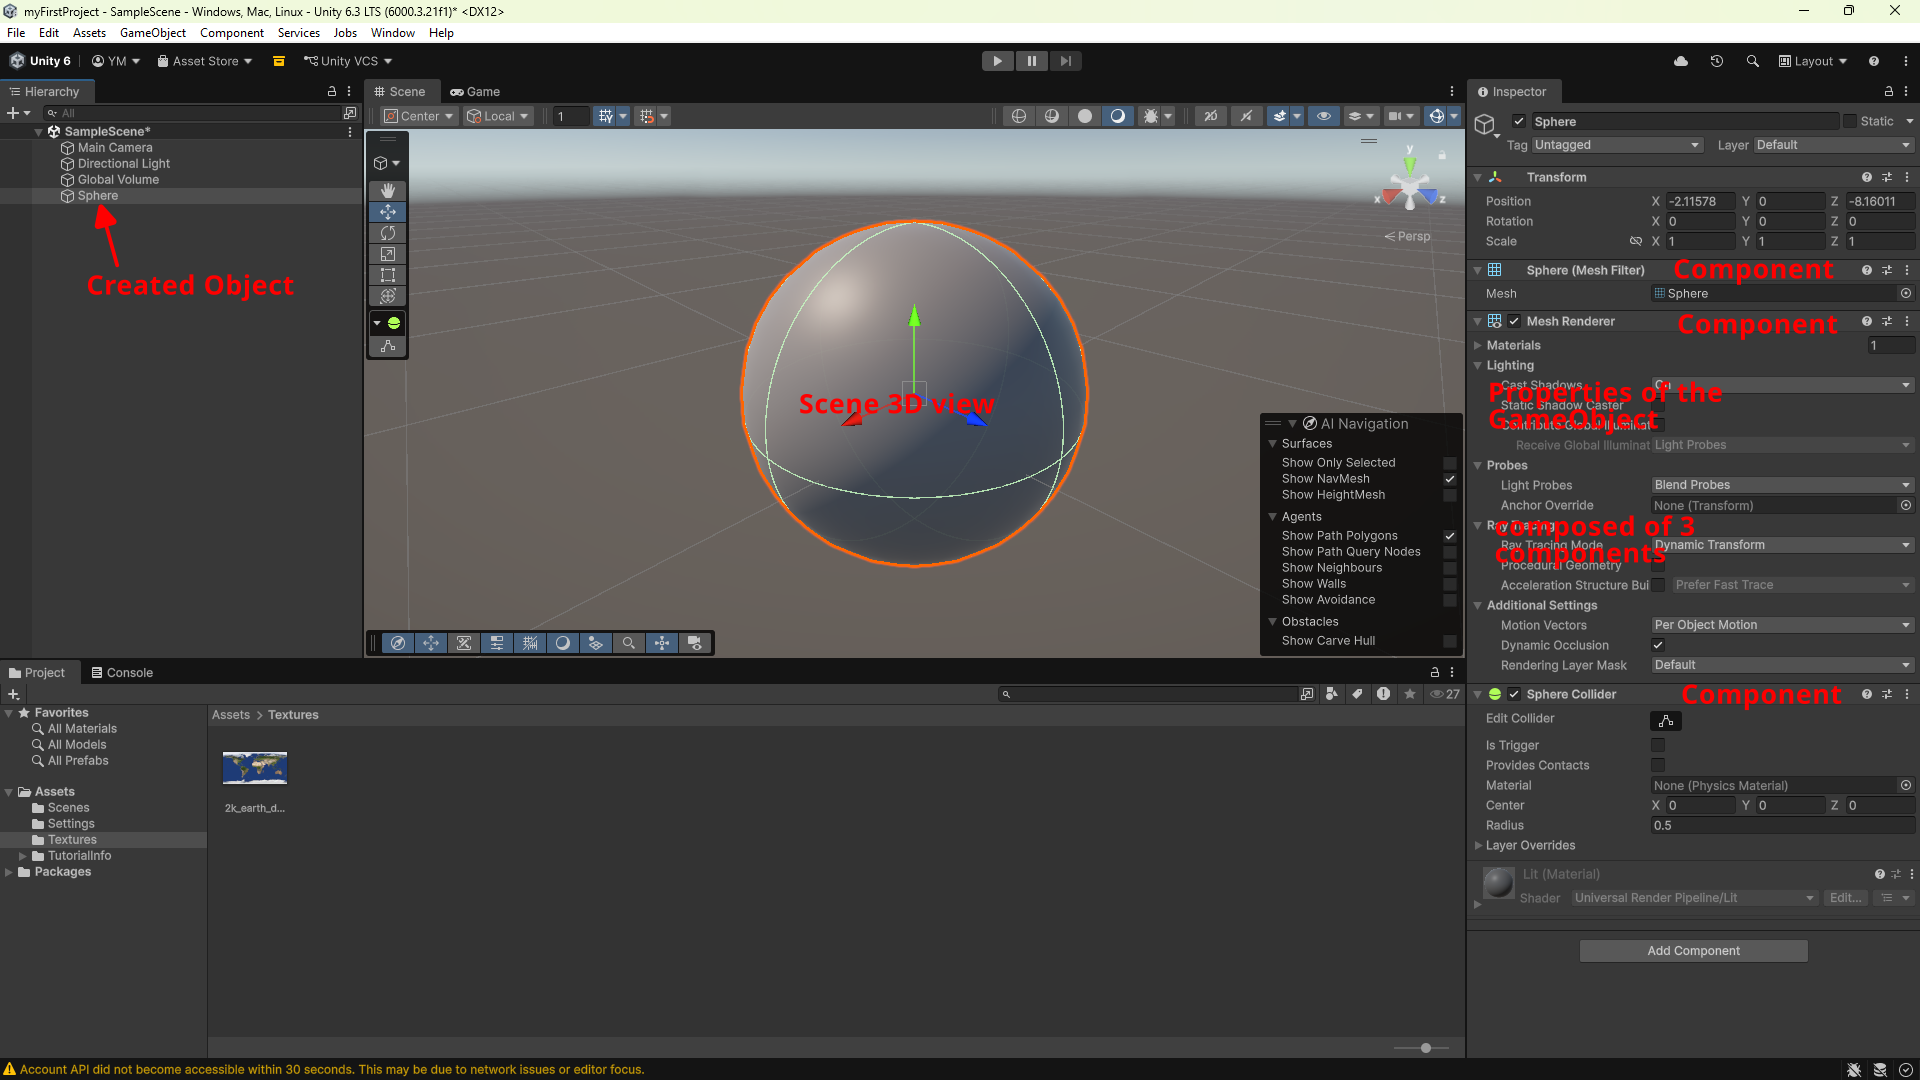This screenshot has width=1920, height=1080.
Task: Open the Undo History icon
Action: [1717, 61]
